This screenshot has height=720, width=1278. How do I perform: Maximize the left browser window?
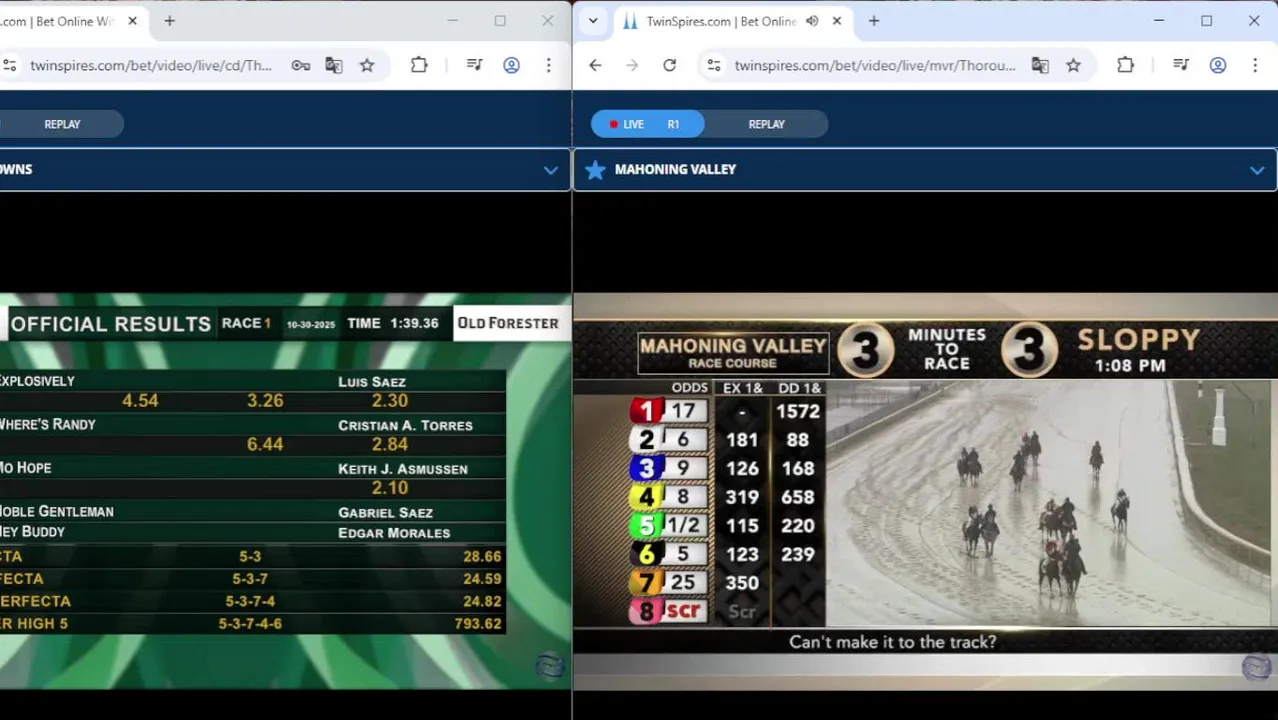tap(500, 21)
